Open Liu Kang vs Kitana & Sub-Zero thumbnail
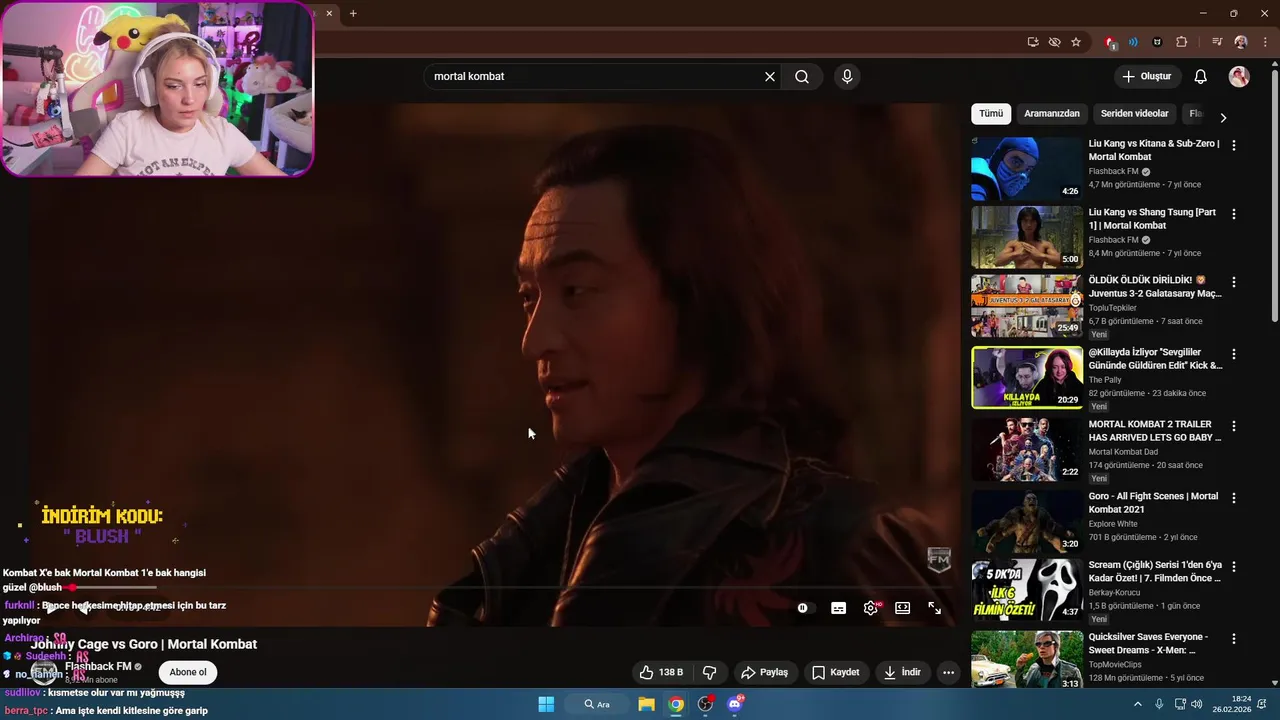 (1026, 169)
